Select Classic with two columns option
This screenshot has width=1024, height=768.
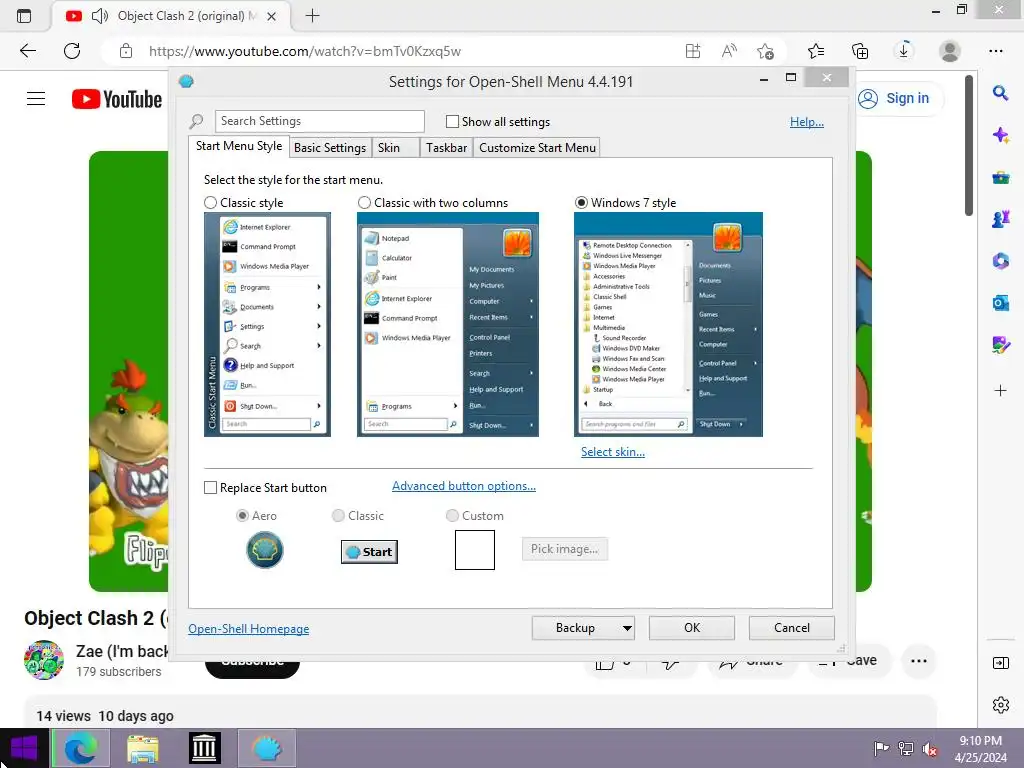coord(364,202)
